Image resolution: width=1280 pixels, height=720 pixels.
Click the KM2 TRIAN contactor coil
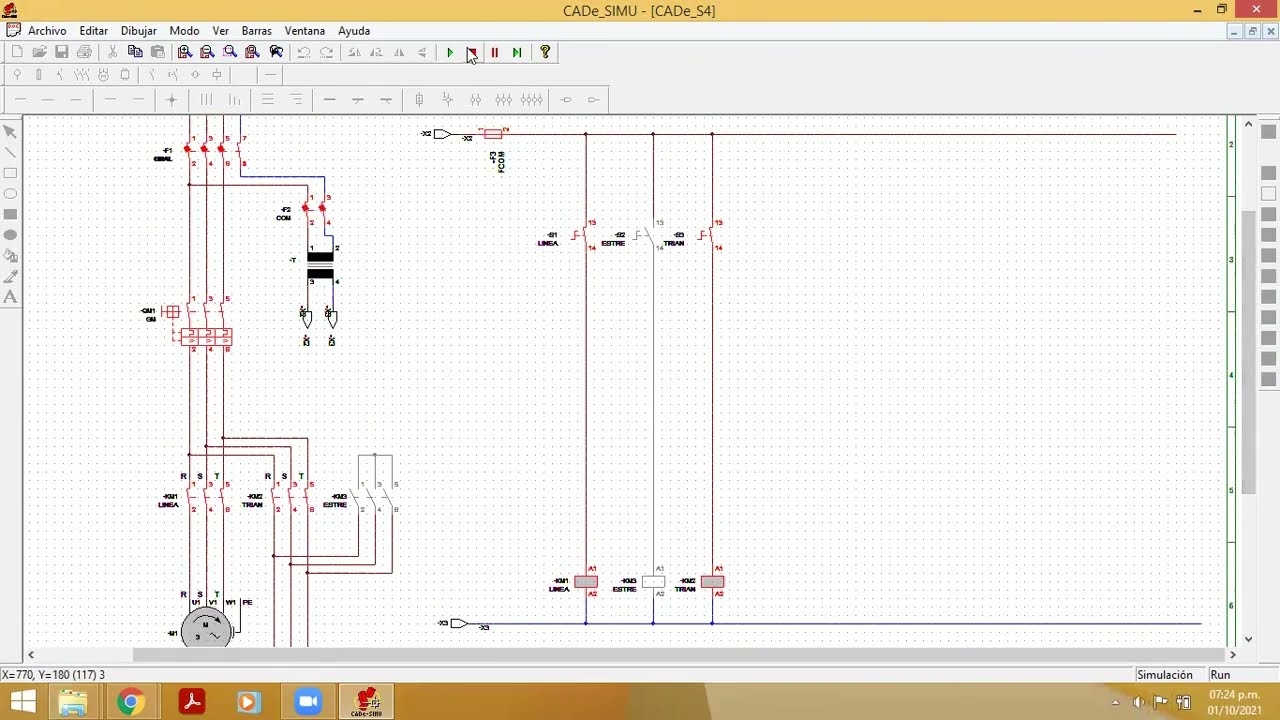point(712,582)
